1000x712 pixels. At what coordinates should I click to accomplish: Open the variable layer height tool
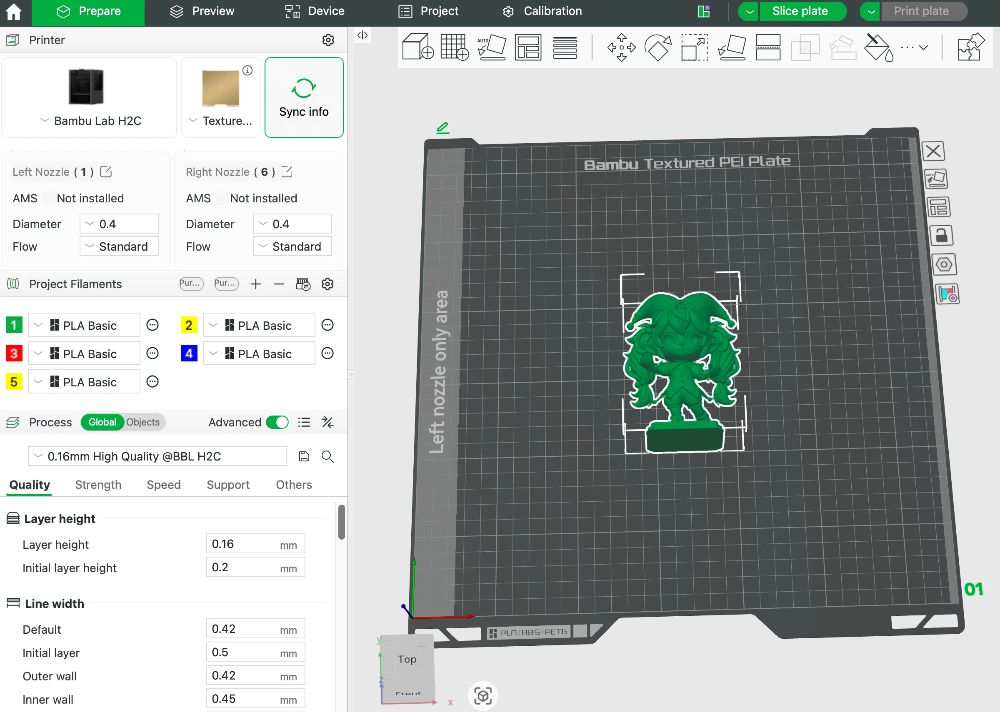click(564, 48)
